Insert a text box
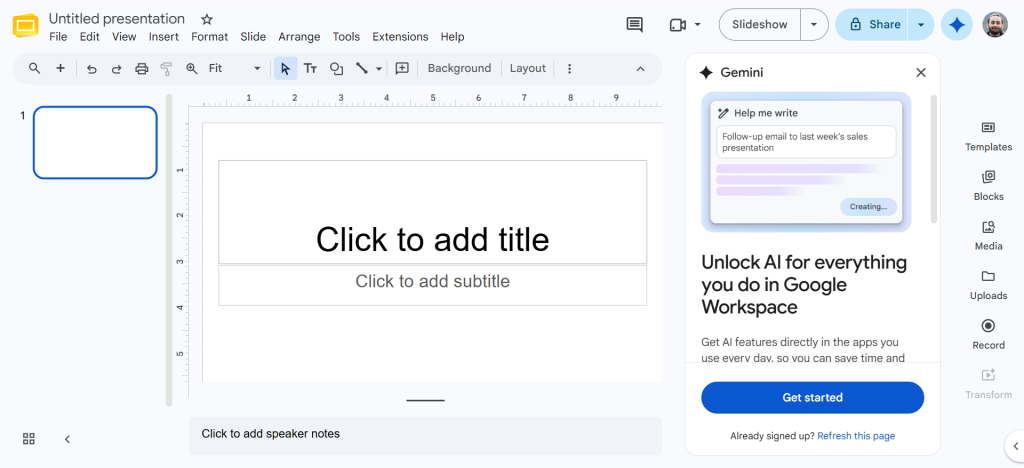 (x=311, y=68)
